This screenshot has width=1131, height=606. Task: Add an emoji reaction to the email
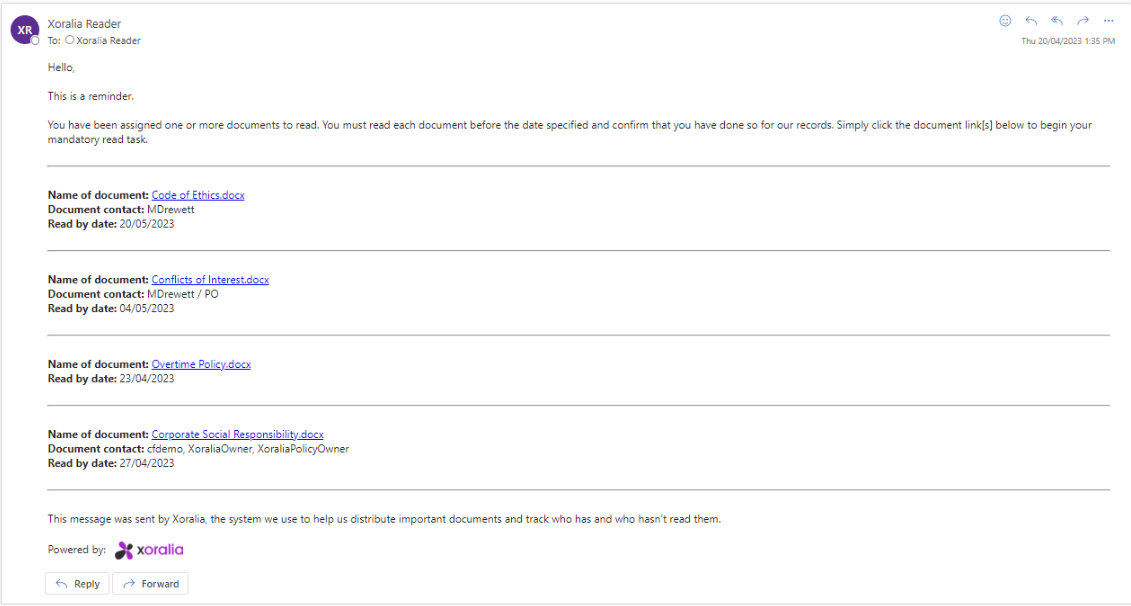(1005, 21)
